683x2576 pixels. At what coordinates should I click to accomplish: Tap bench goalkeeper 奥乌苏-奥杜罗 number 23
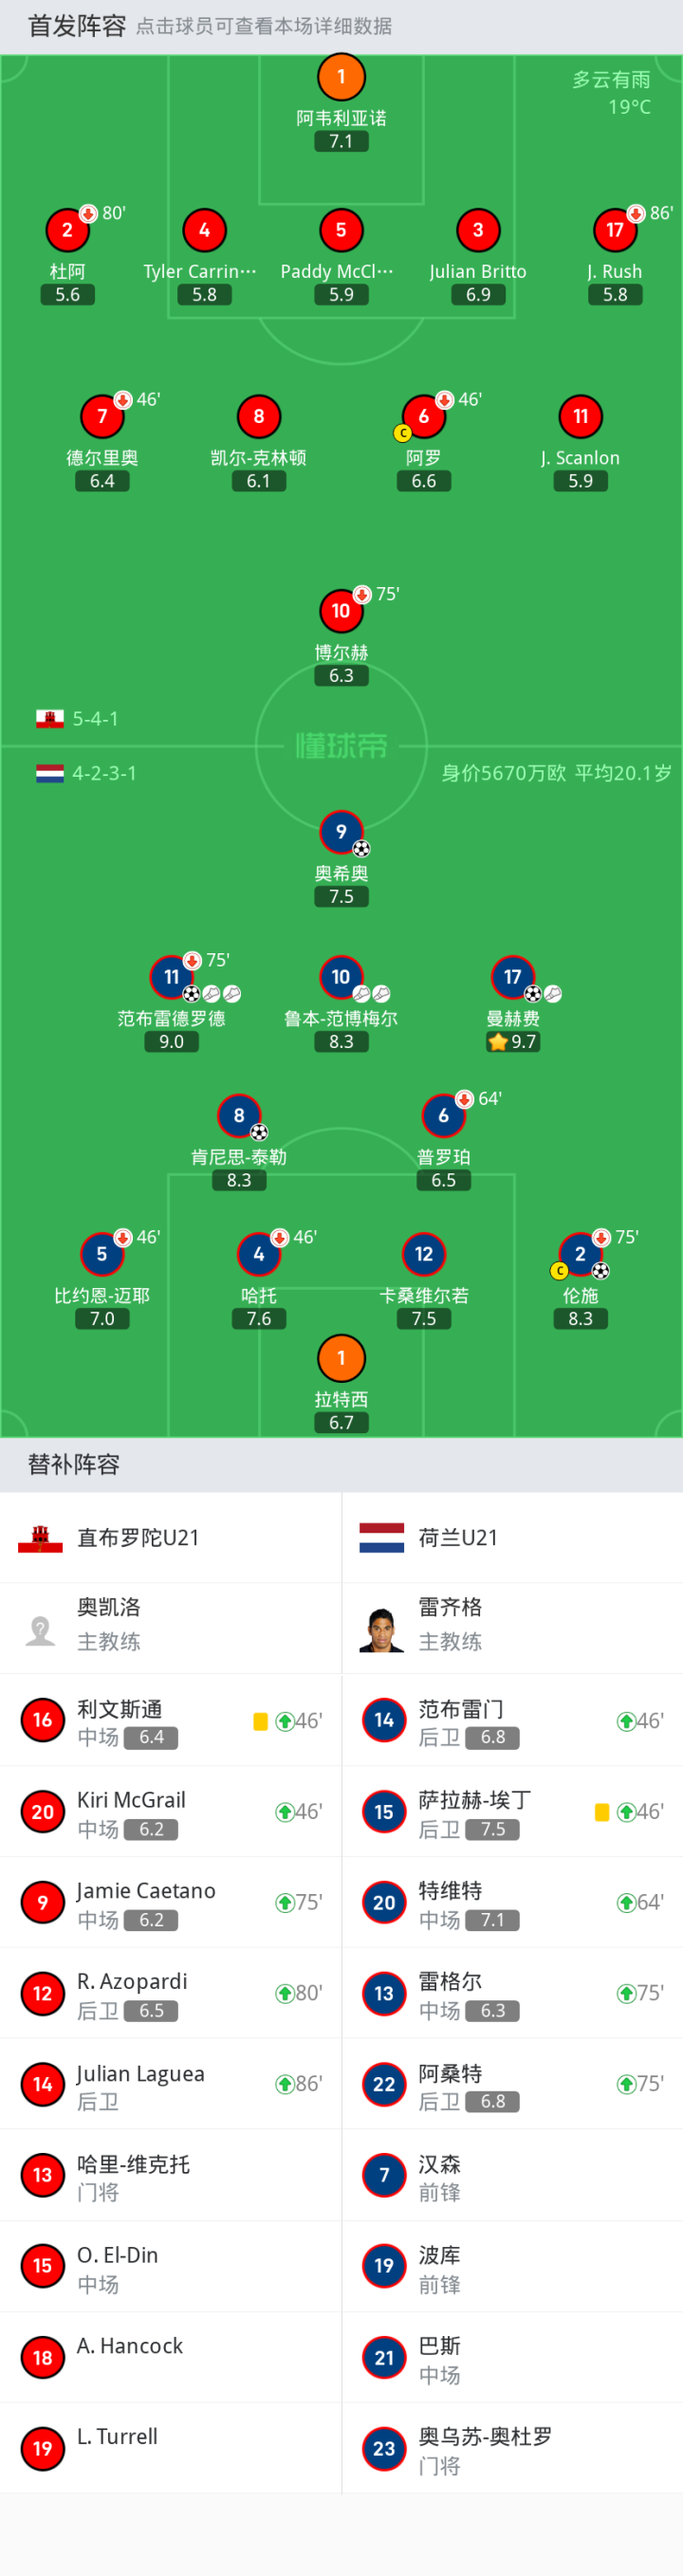512,2449
